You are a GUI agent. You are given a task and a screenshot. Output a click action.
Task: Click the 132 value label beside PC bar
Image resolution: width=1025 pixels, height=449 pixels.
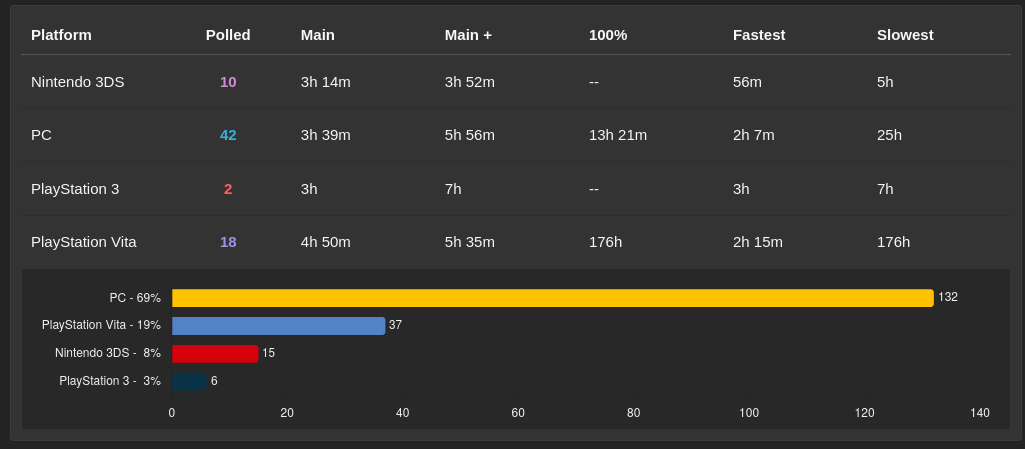[948, 297]
